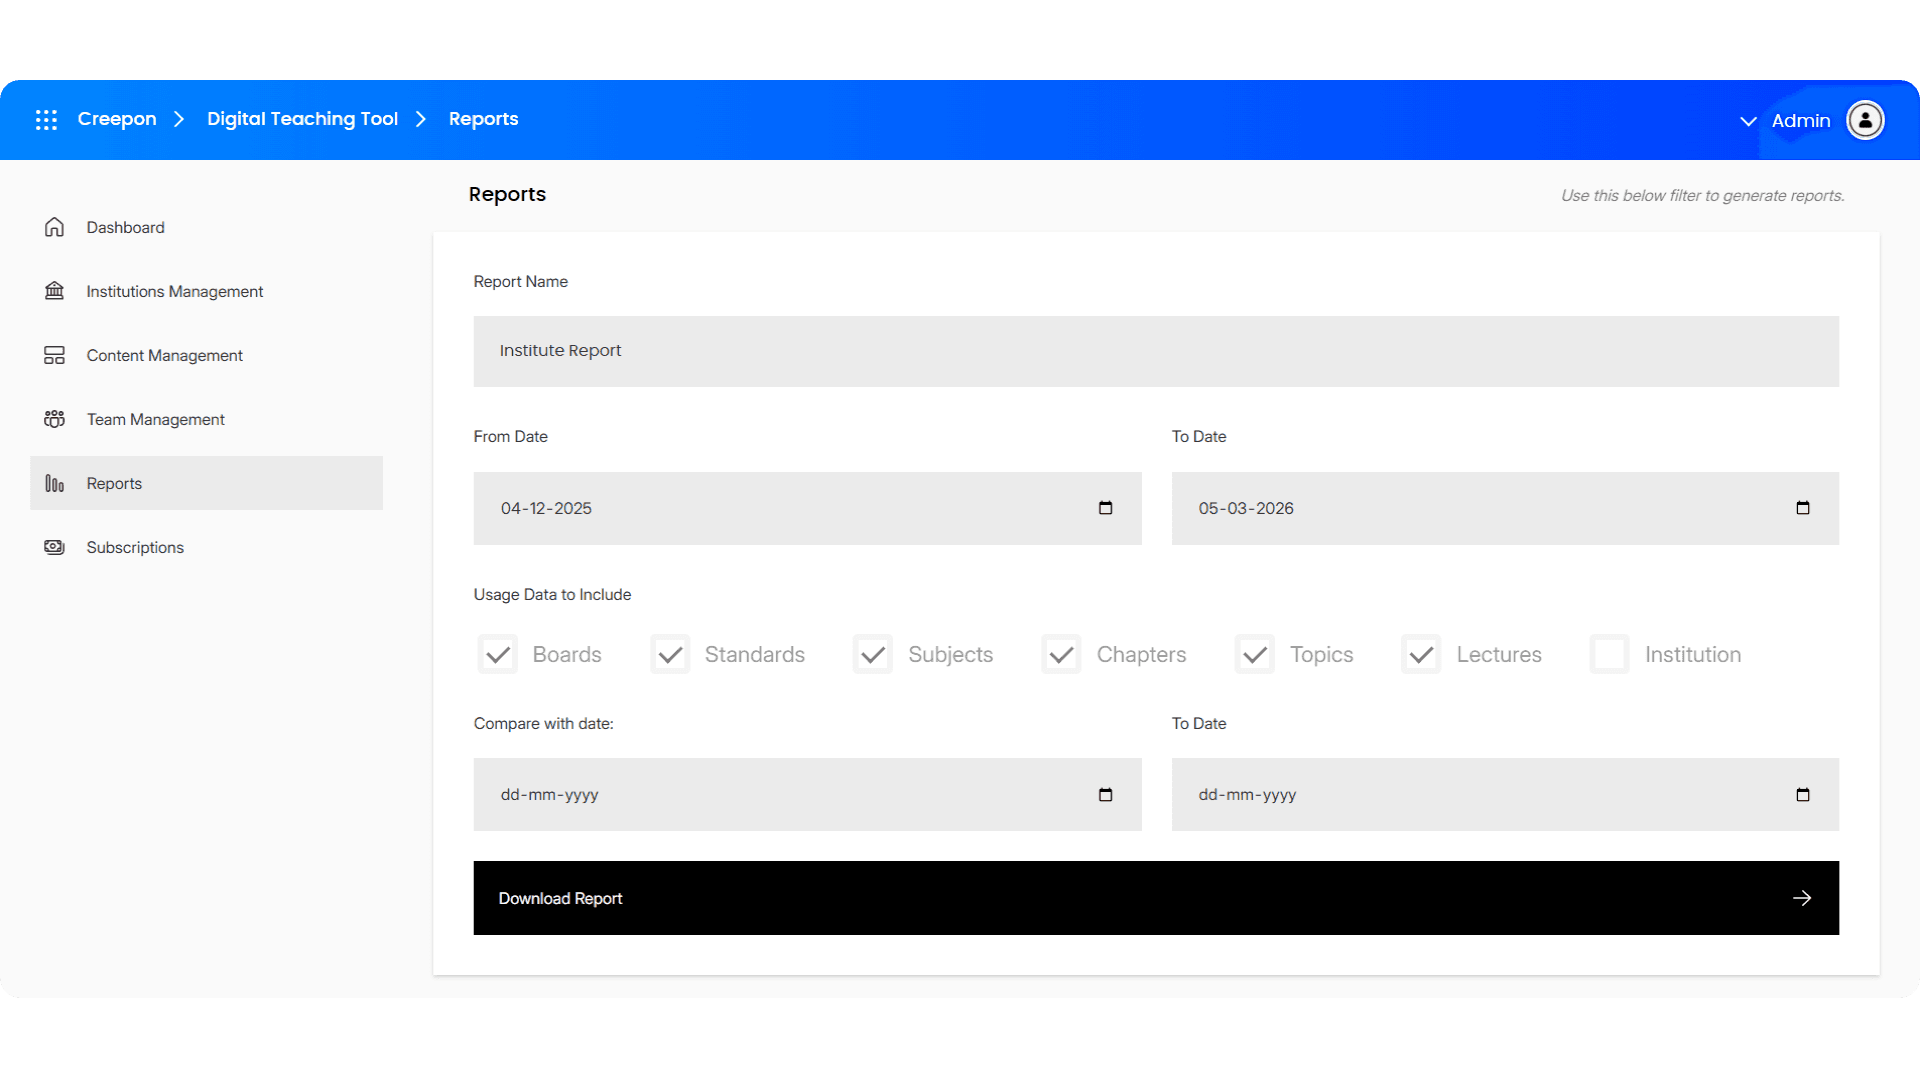Image resolution: width=1920 pixels, height=1080 pixels.
Task: Click the Report Name input field
Action: tap(1156, 351)
